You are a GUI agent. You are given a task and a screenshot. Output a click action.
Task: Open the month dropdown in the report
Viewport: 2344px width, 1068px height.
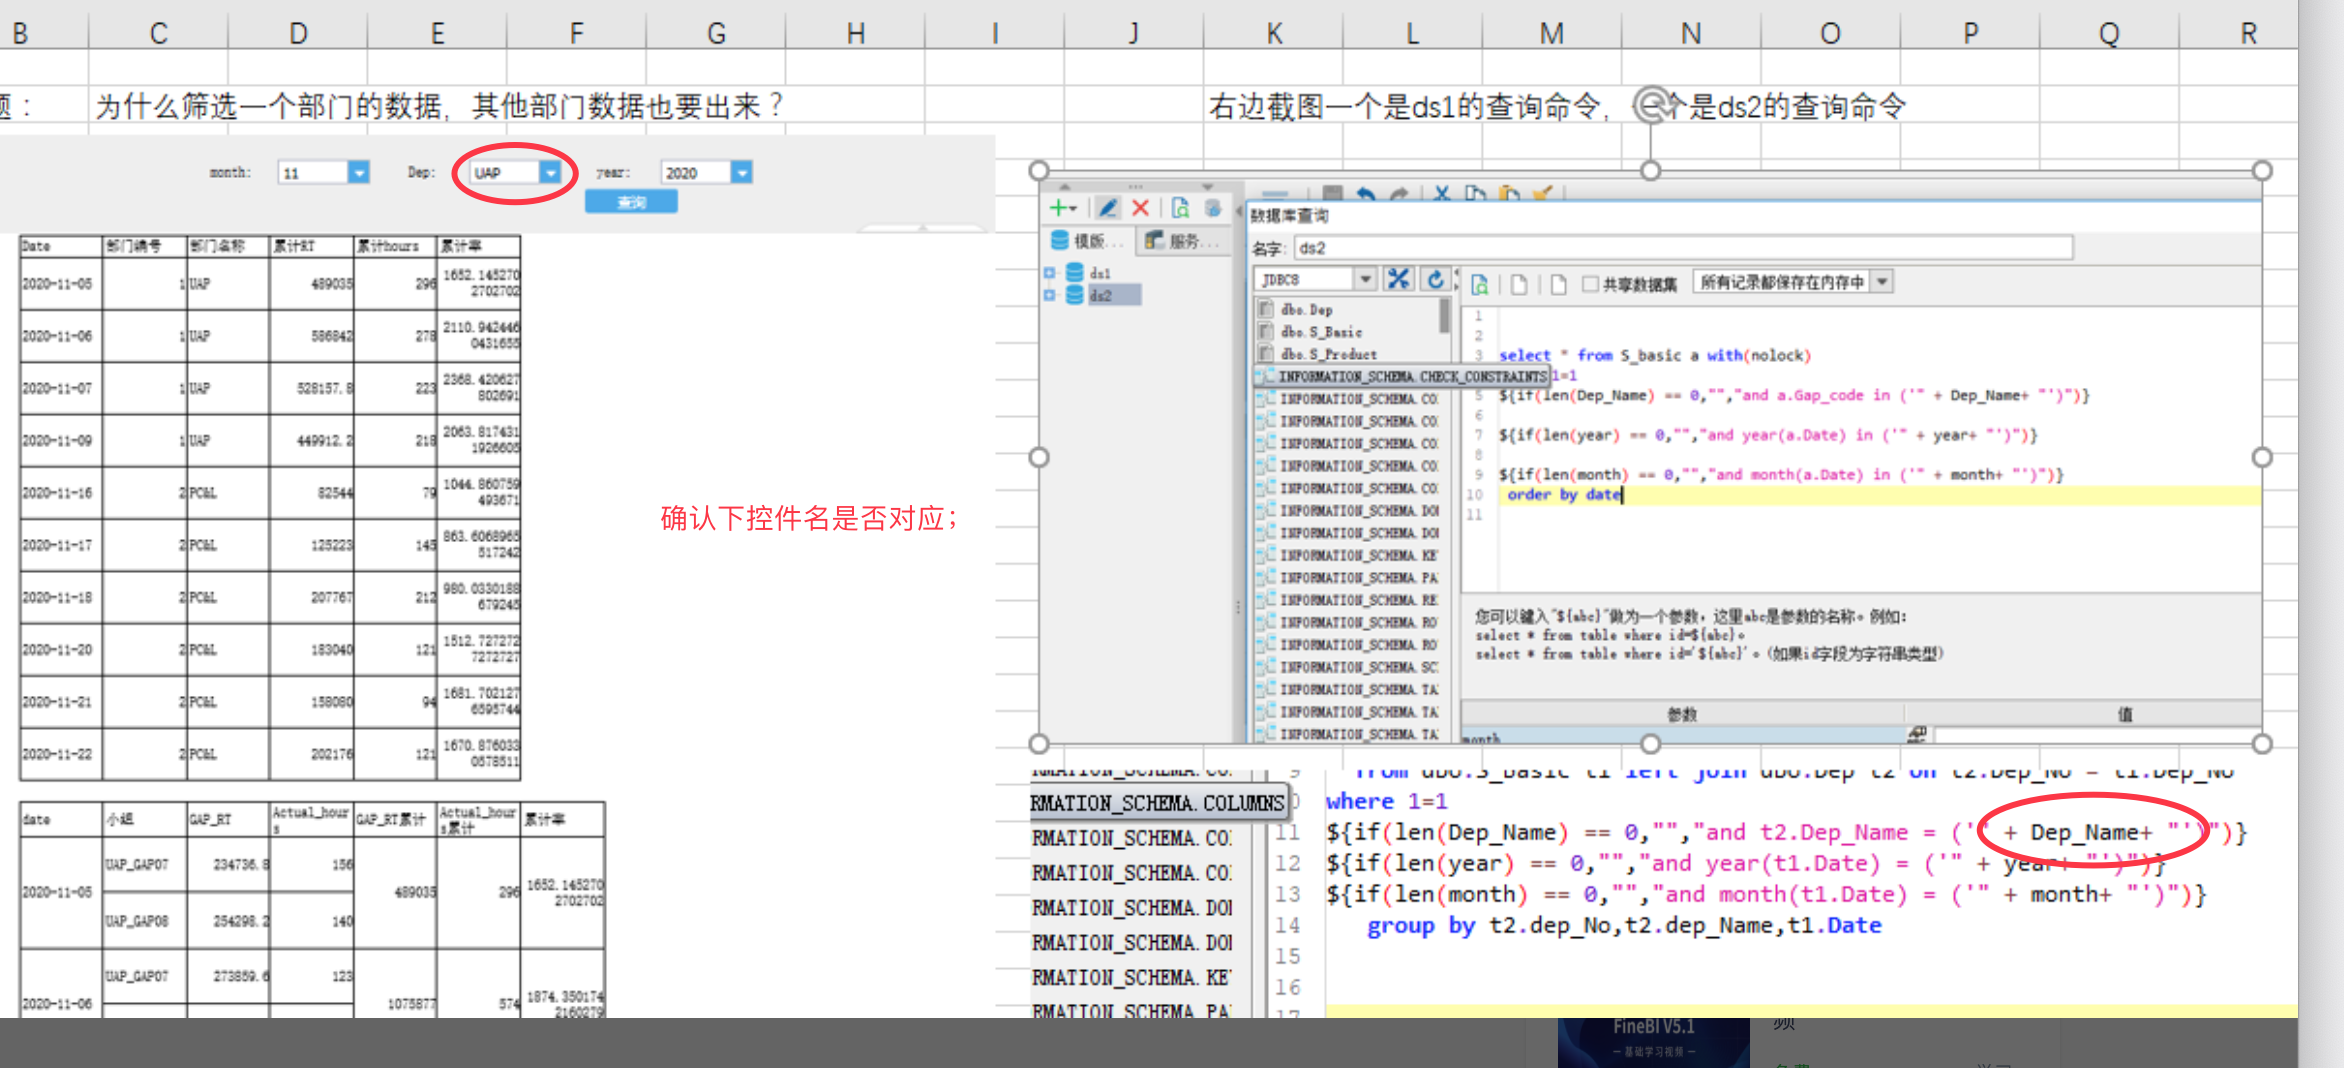[x=358, y=172]
